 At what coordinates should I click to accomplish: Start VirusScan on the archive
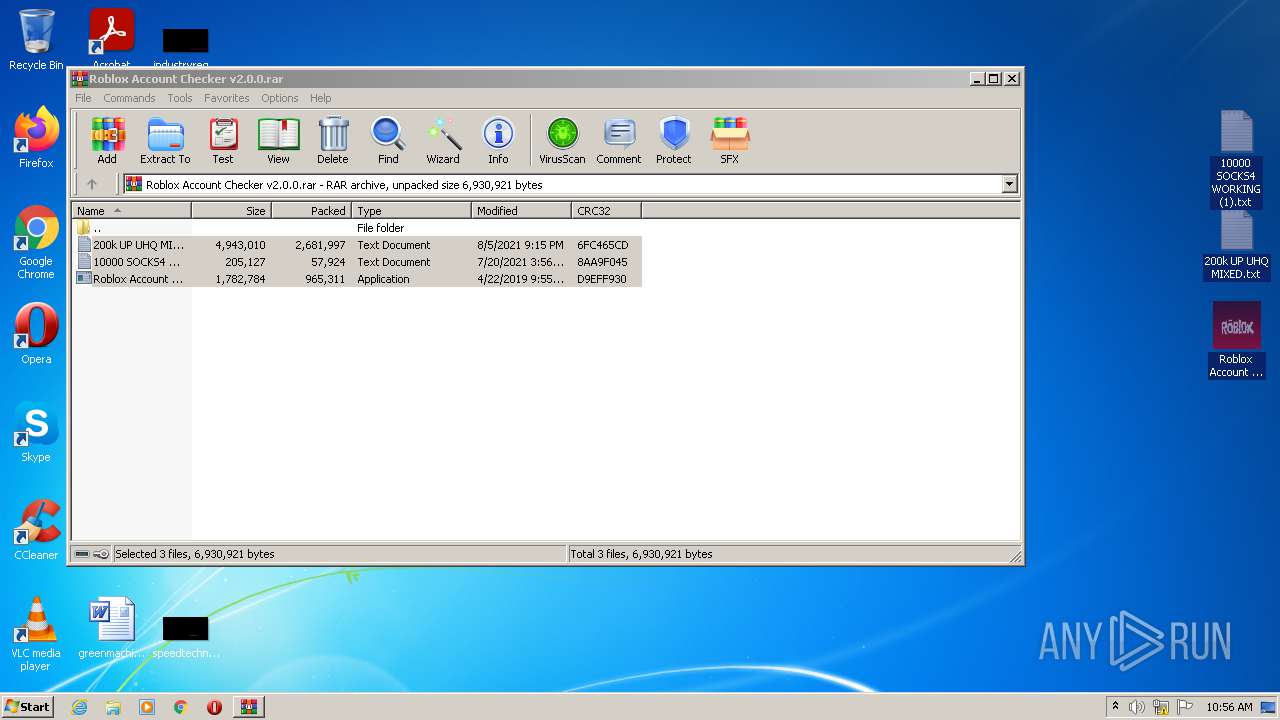point(562,140)
